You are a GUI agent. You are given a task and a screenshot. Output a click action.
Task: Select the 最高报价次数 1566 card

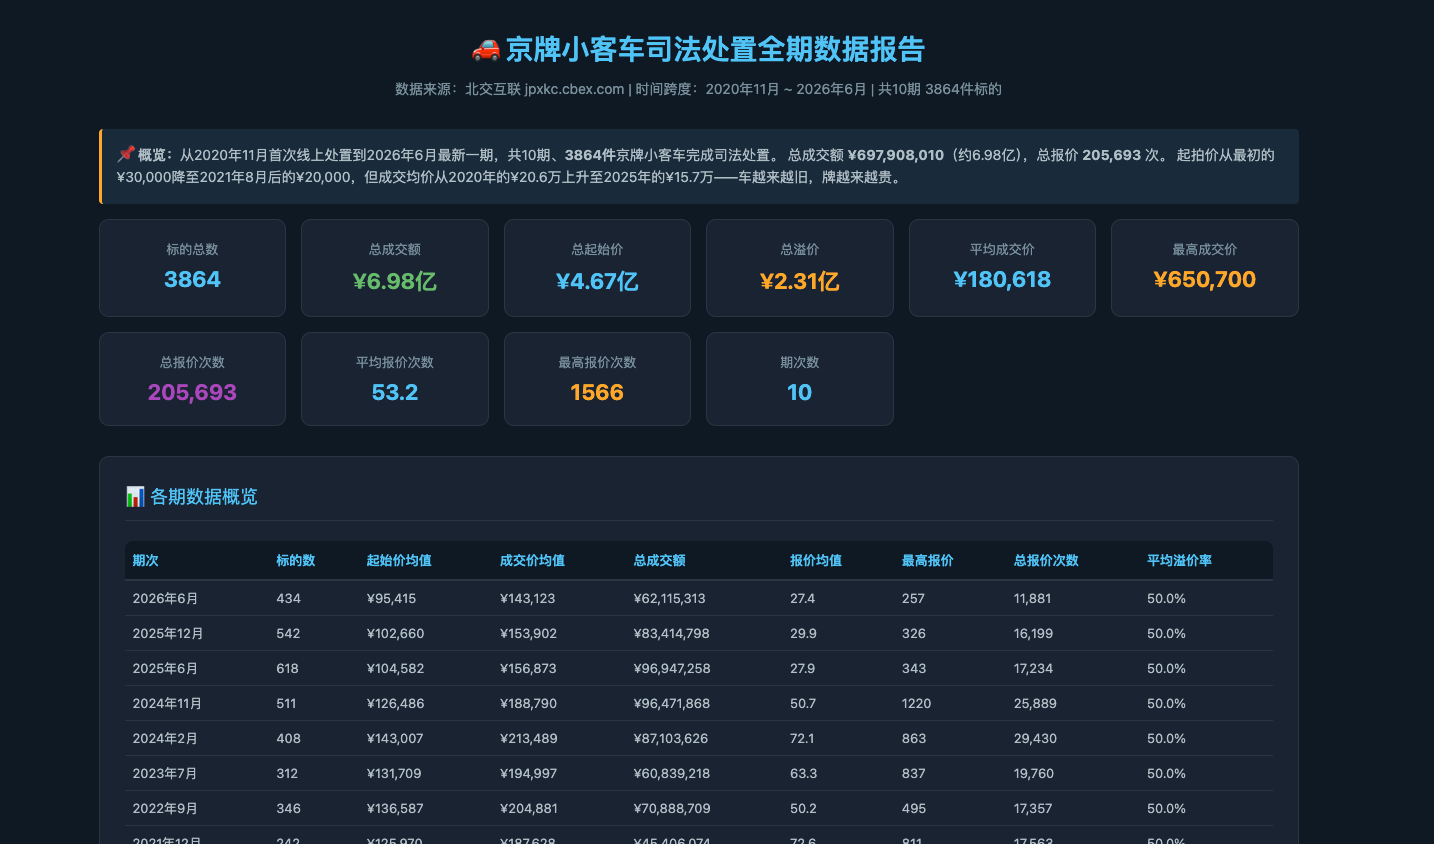pos(597,379)
